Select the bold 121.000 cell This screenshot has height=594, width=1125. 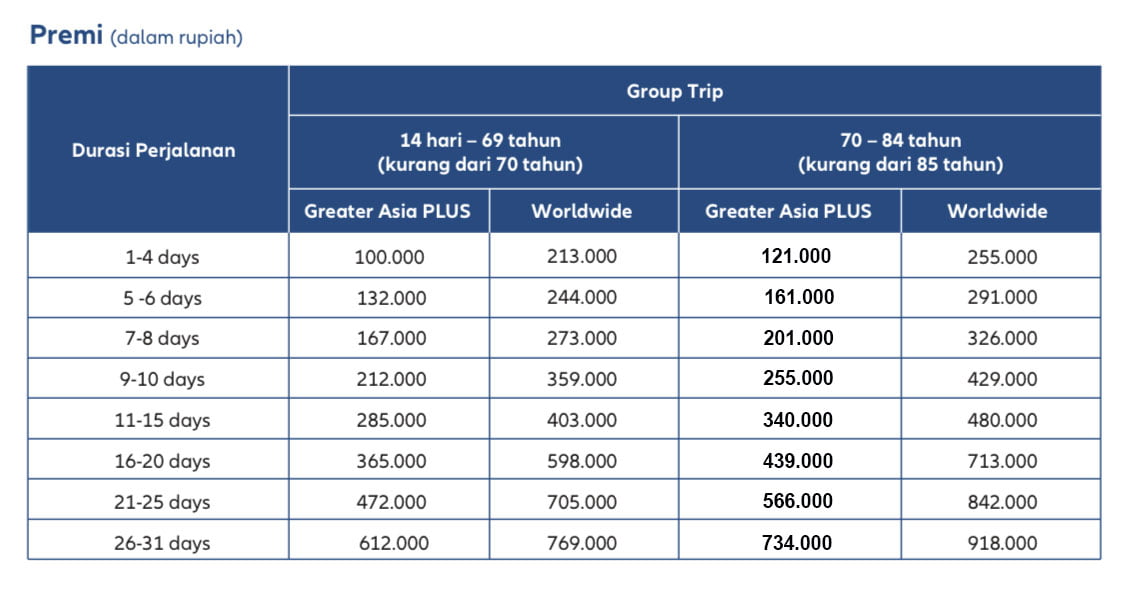tap(795, 256)
